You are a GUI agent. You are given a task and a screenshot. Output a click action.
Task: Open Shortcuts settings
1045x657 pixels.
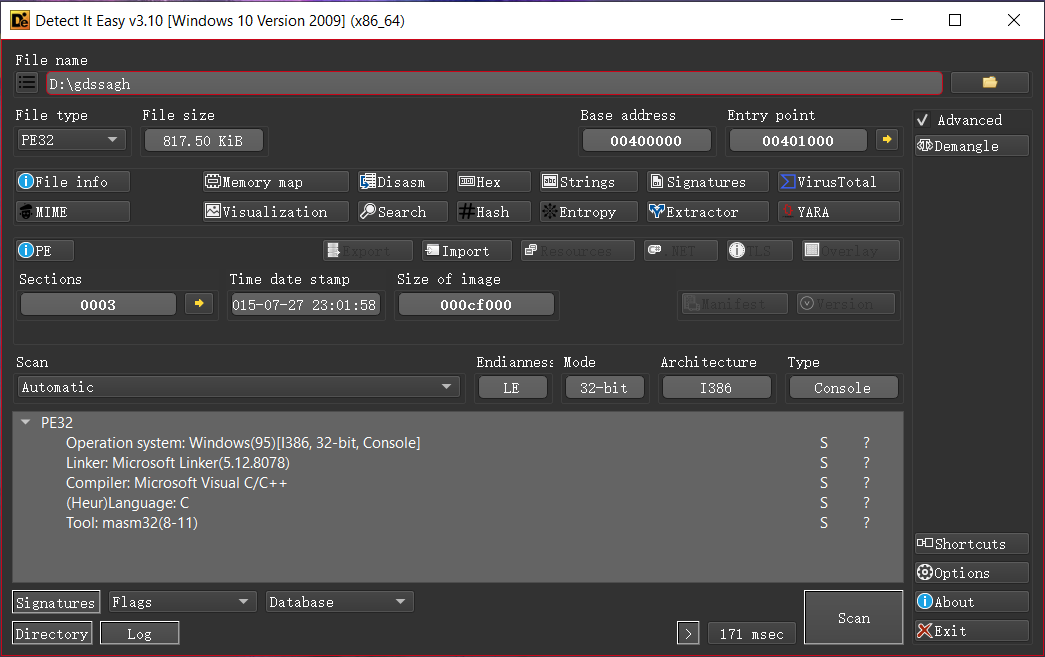pyautogui.click(x=971, y=544)
